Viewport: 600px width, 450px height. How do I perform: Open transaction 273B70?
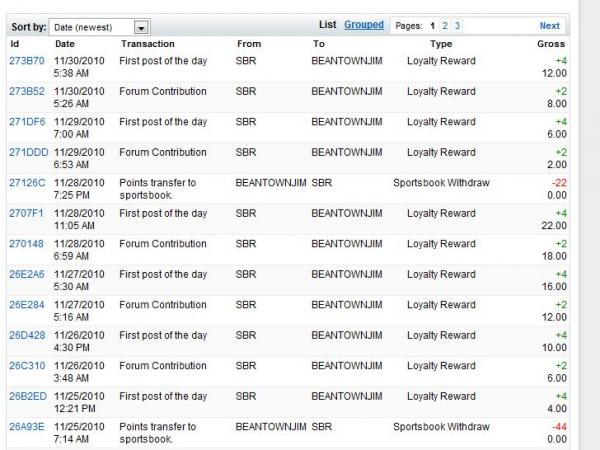click(x=27, y=61)
